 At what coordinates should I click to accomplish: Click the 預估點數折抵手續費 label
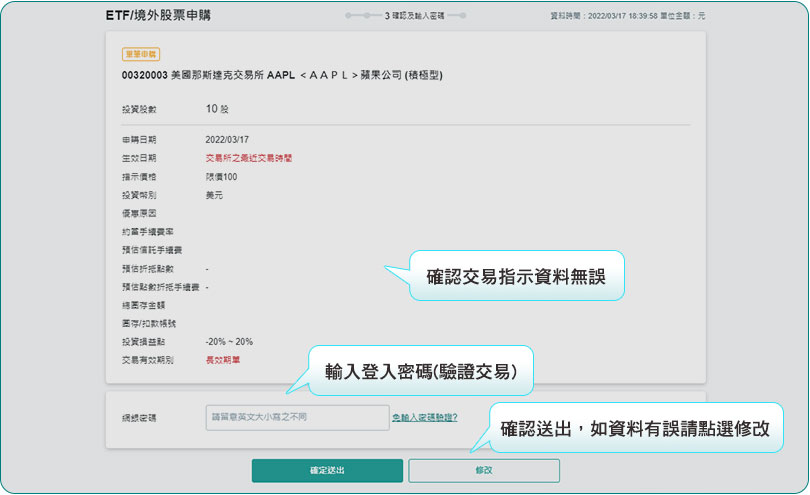(161, 287)
